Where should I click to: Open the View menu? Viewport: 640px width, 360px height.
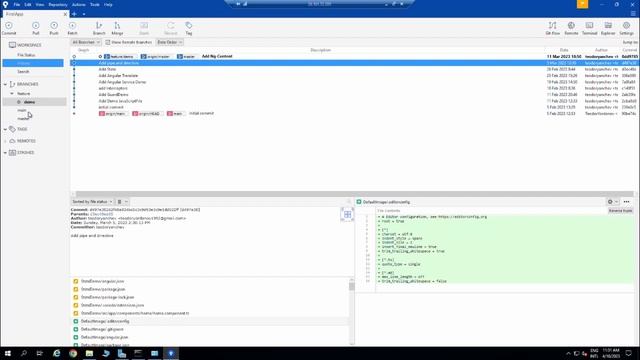pos(40,4)
